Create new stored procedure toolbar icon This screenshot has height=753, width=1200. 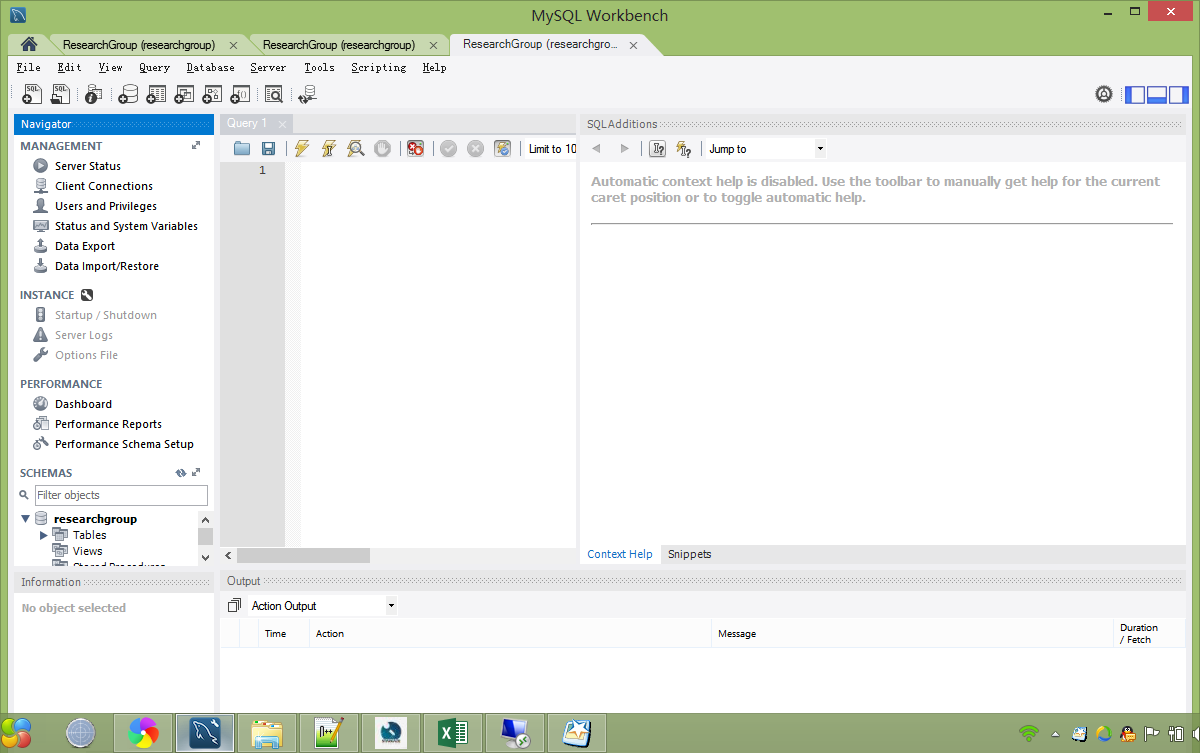tap(212, 94)
